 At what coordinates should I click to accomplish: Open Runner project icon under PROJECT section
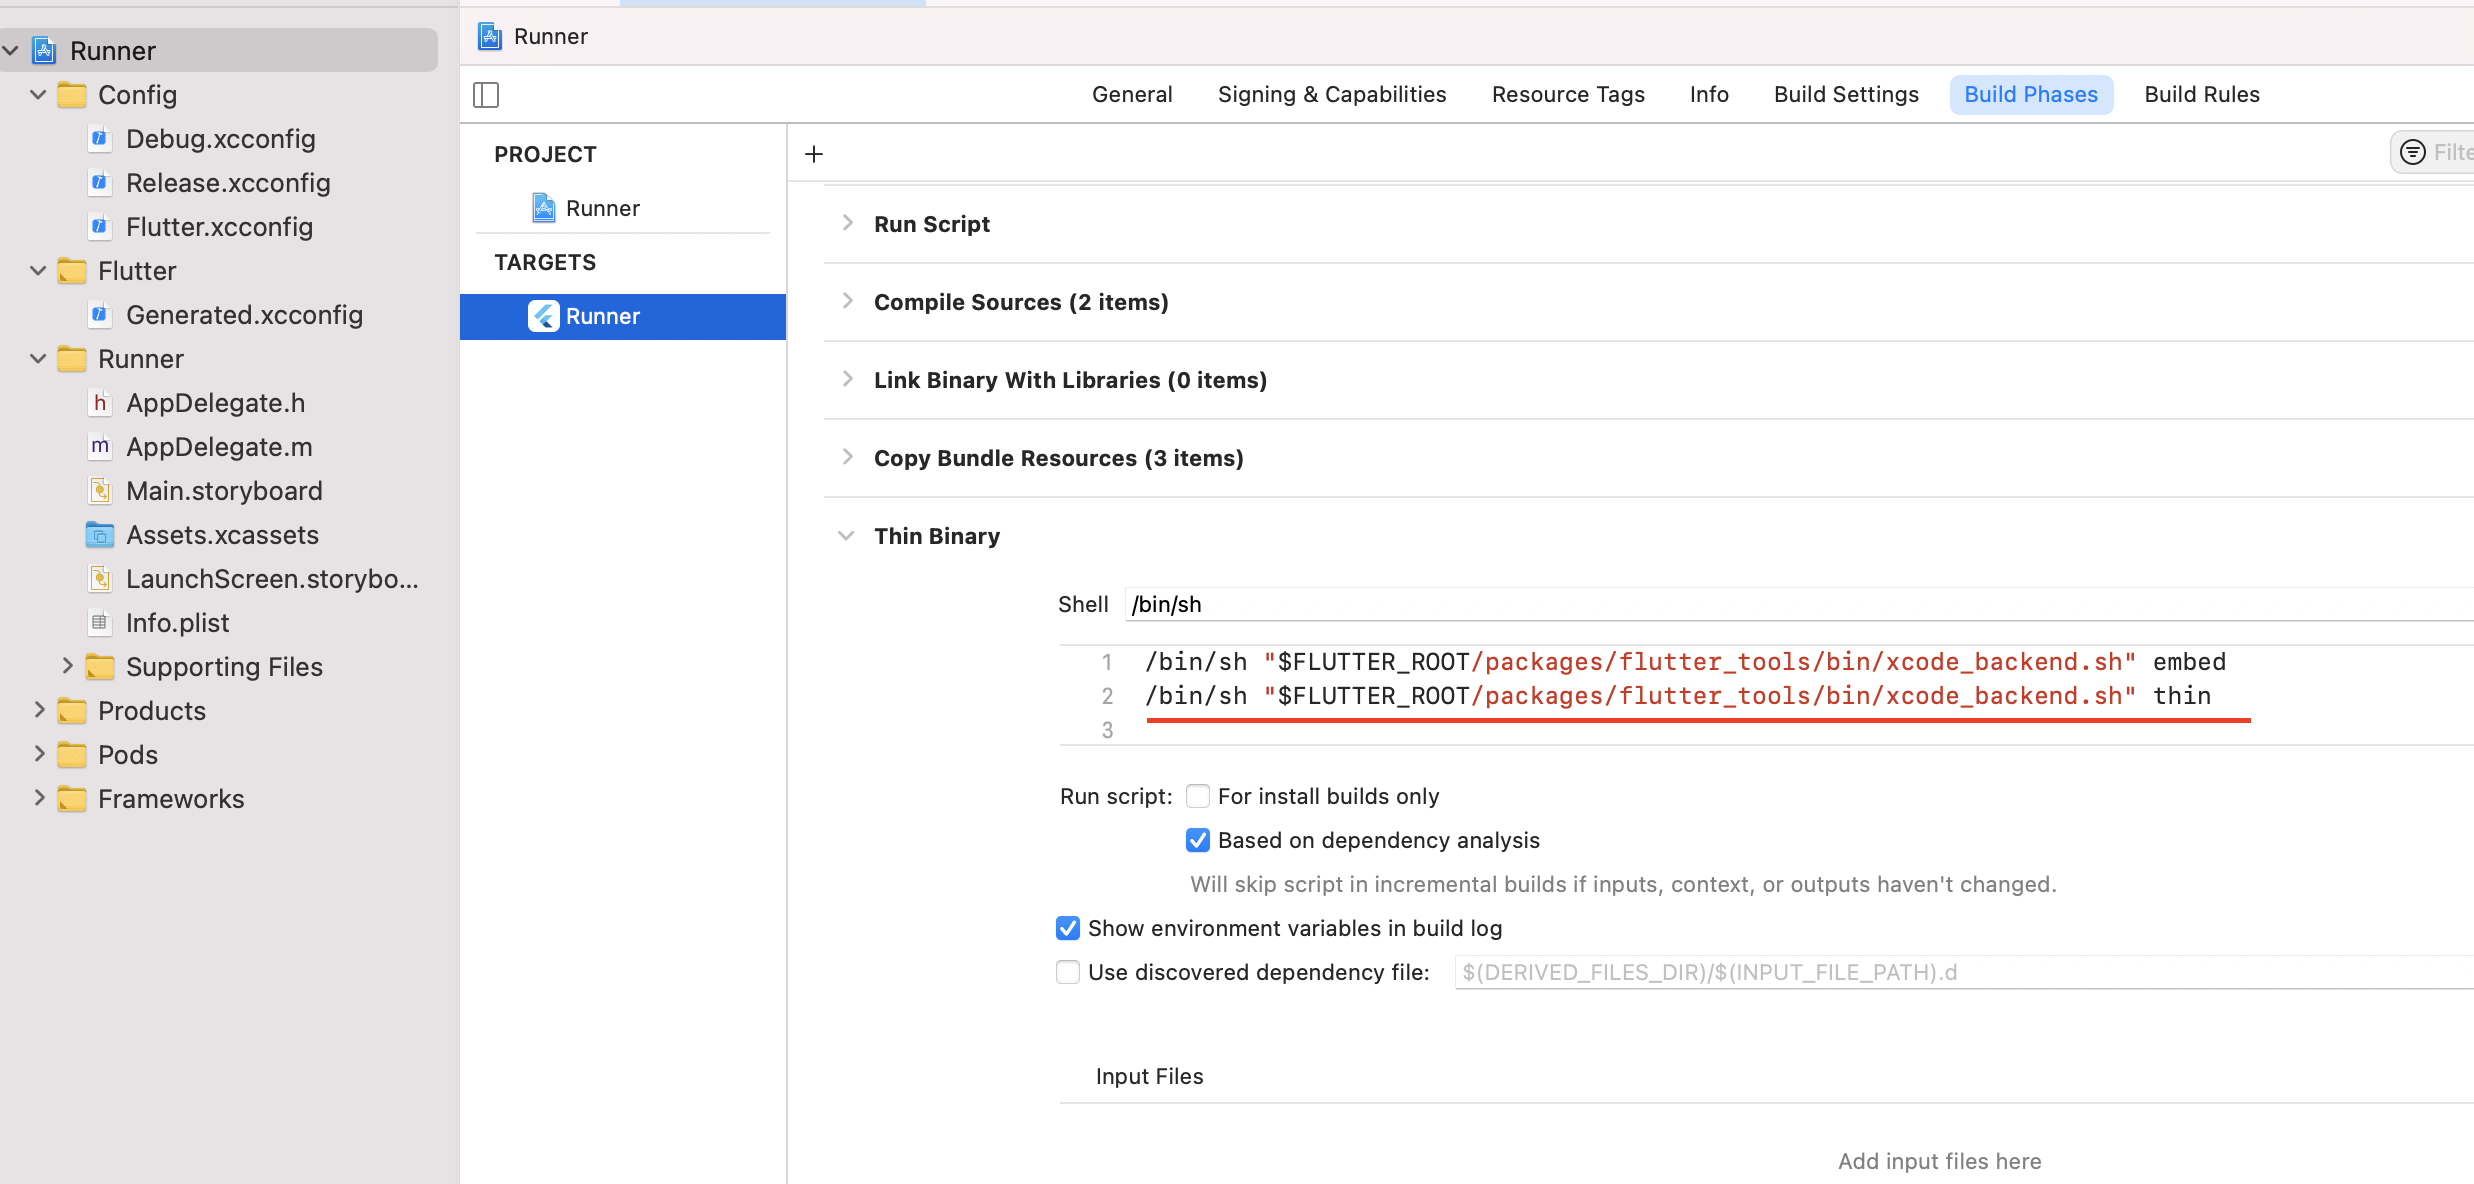click(543, 208)
